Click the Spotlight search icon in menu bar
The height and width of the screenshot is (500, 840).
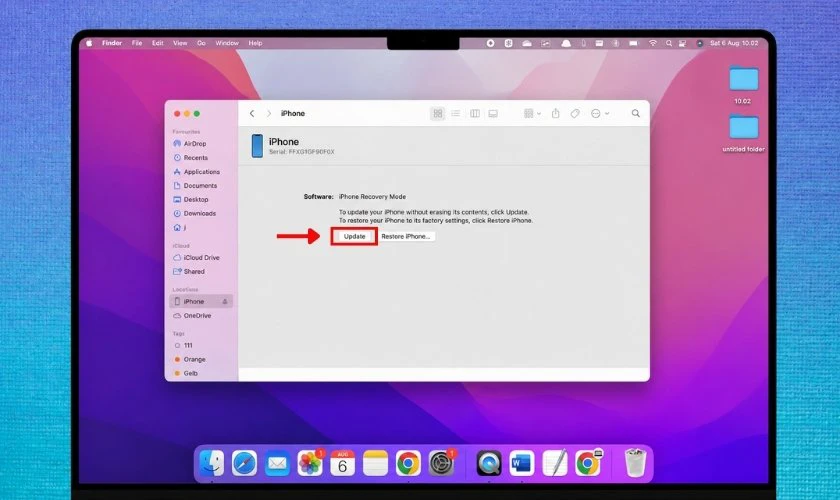coord(669,43)
